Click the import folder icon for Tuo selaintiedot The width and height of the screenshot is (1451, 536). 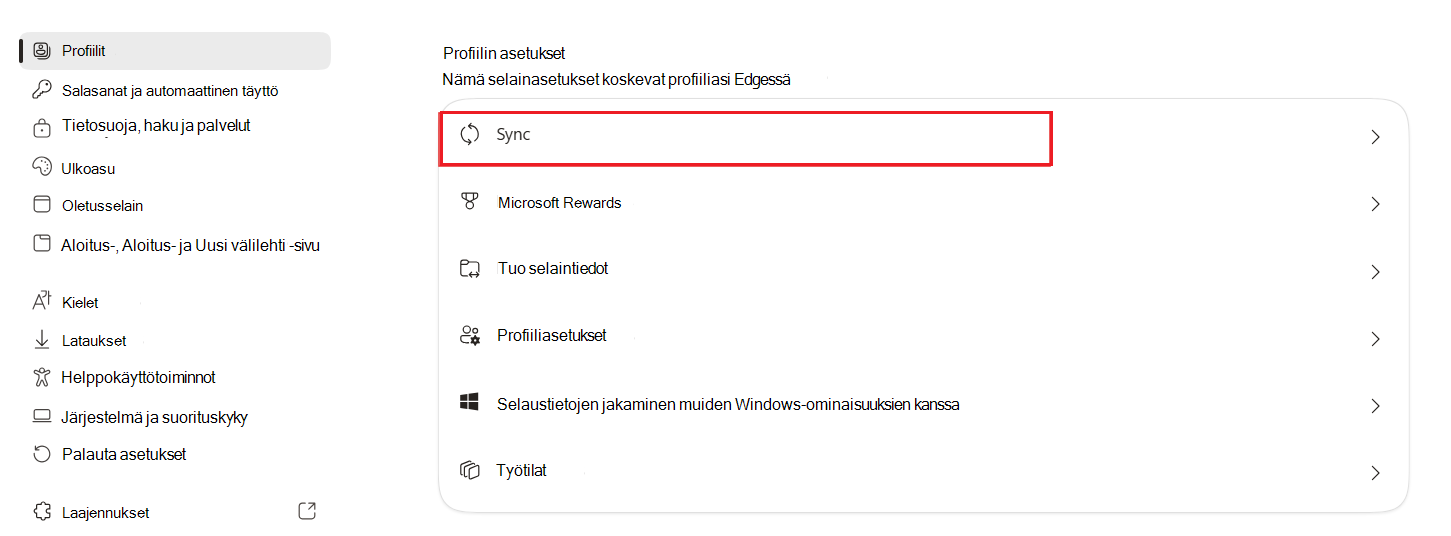pyautogui.click(x=470, y=269)
